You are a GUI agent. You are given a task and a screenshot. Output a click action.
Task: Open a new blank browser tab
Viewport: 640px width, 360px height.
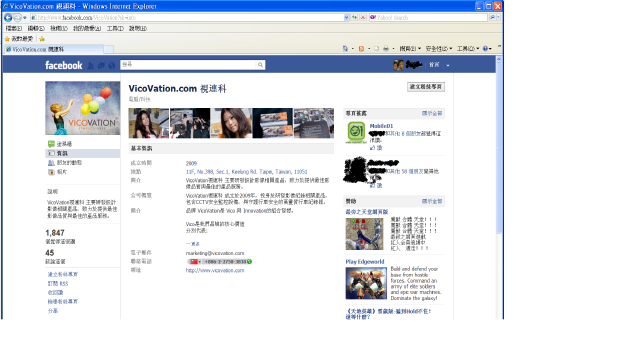pos(109,49)
